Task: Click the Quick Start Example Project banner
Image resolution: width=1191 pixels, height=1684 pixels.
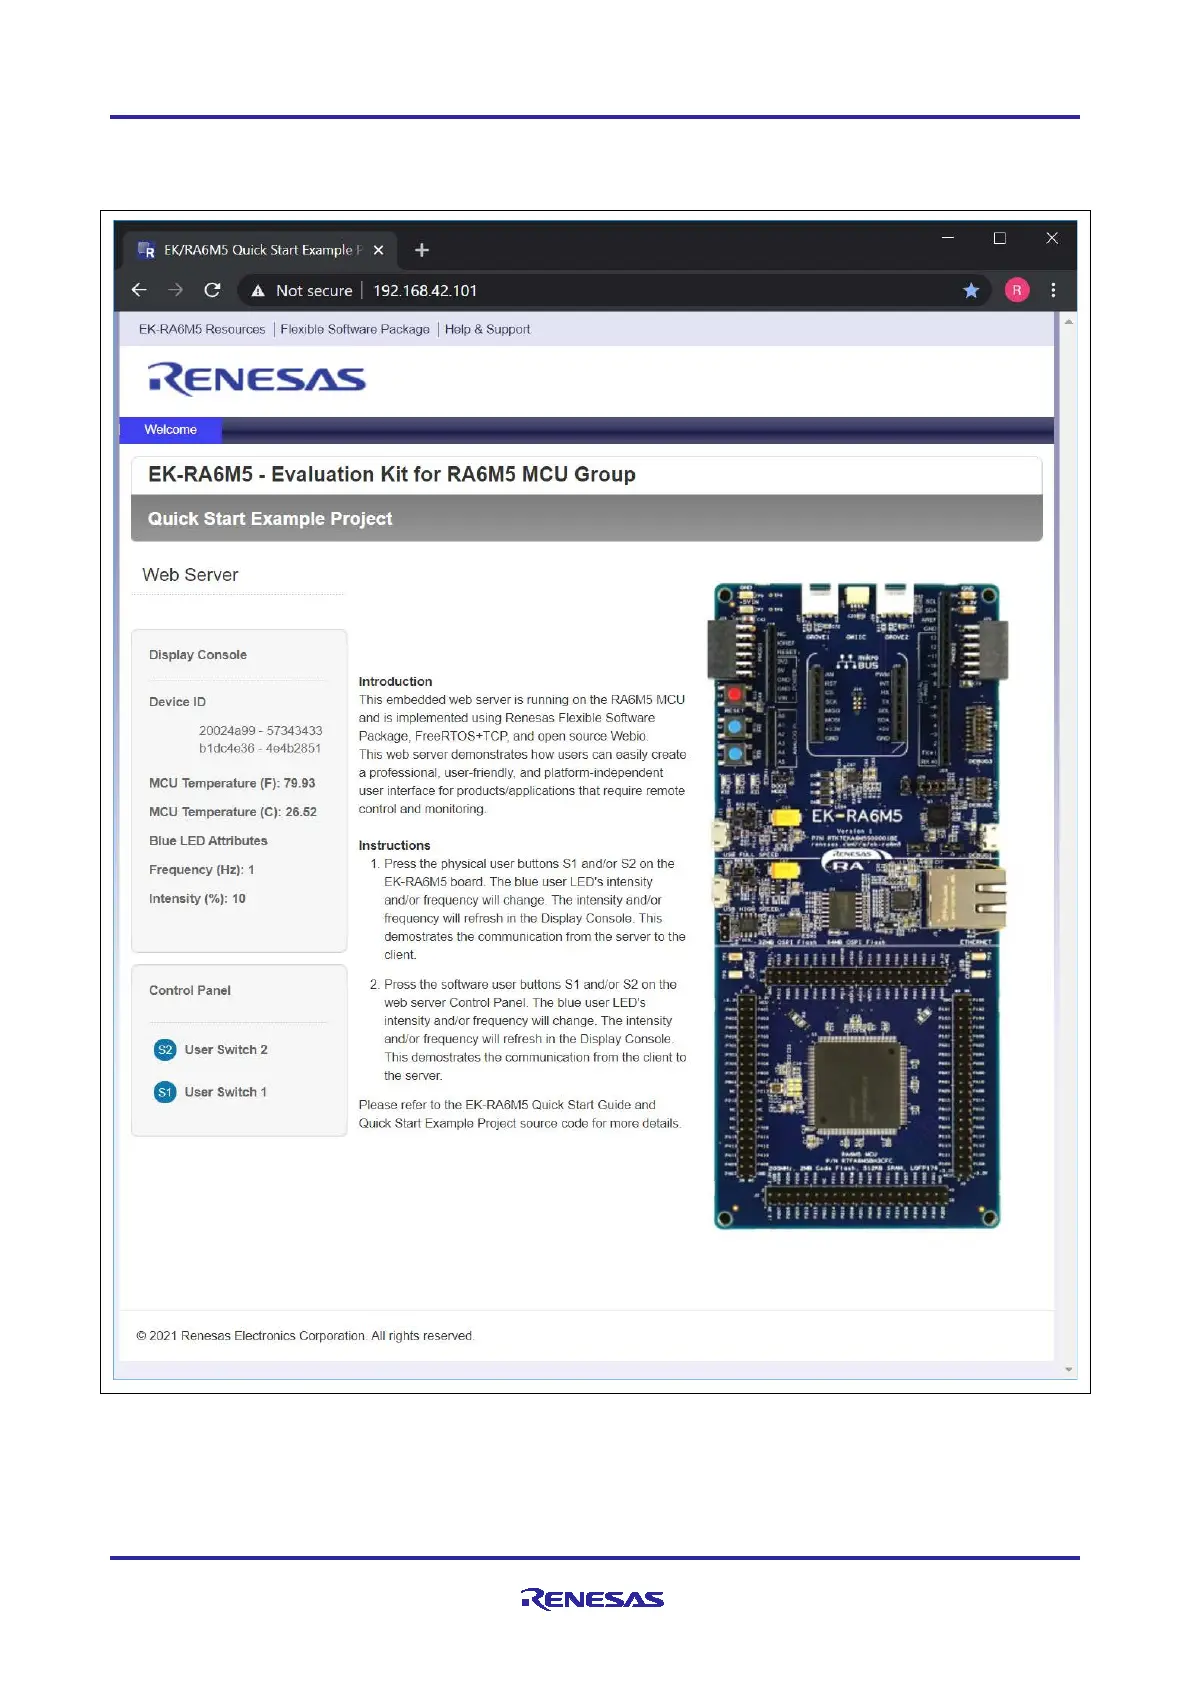Action: click(x=587, y=519)
